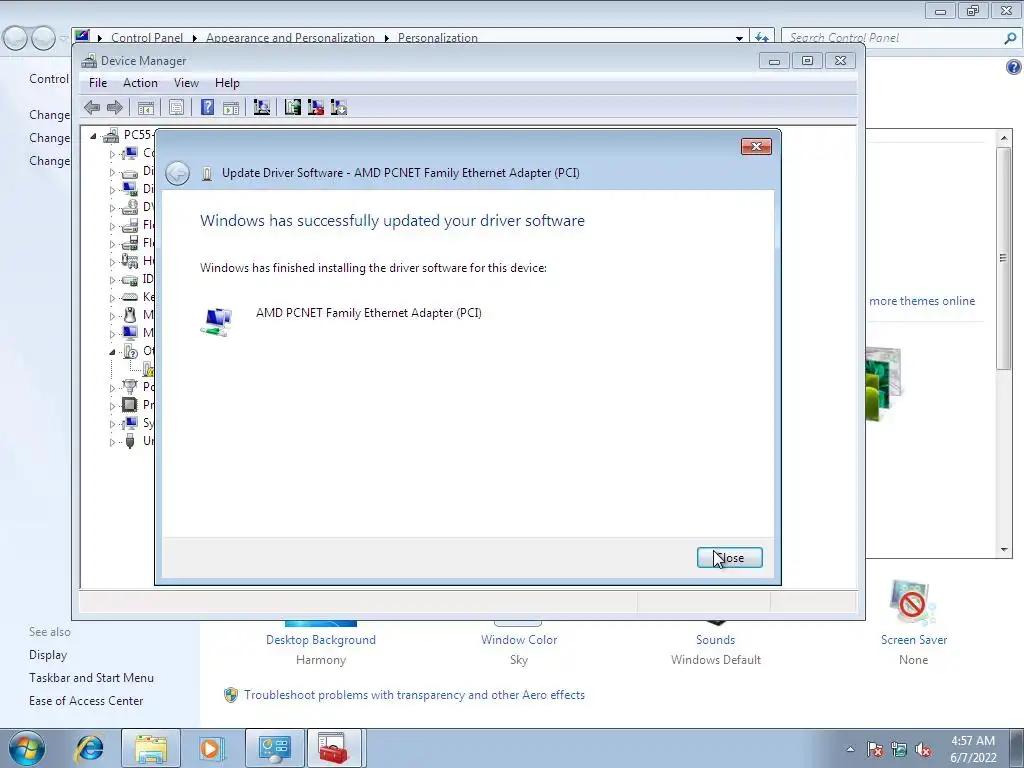Open the File menu in Device Manager
The image size is (1024, 768).
point(98,83)
